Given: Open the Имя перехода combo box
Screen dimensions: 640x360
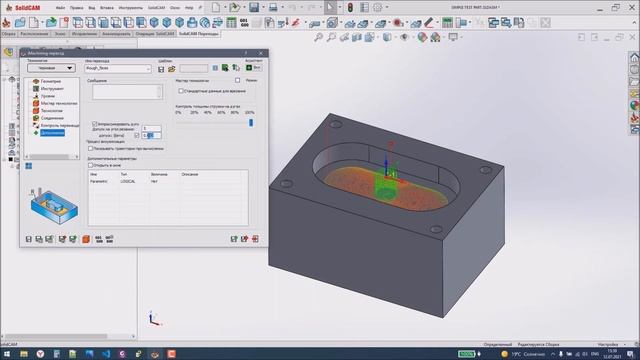Looking at the screenshot, I should coord(118,69).
